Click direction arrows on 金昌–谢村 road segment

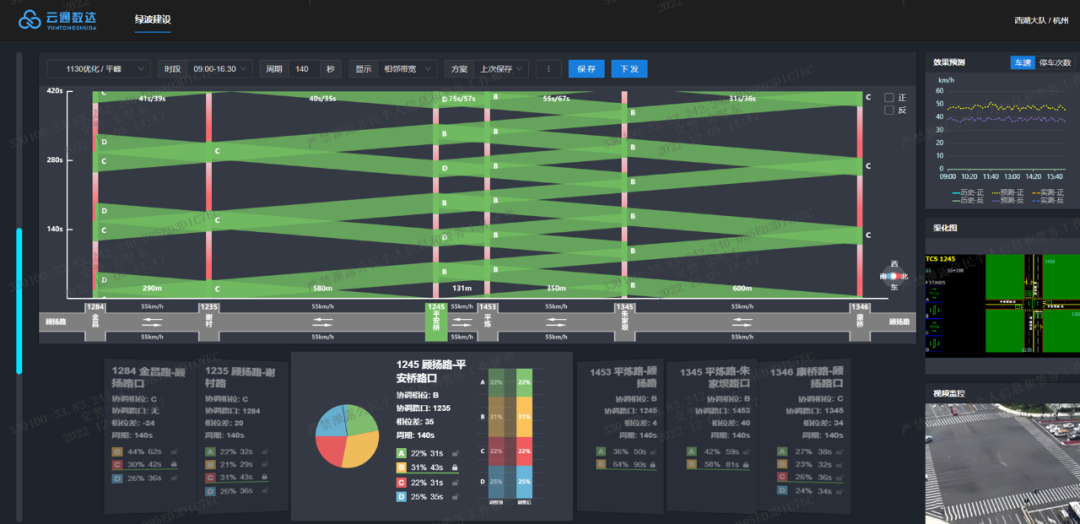point(152,322)
